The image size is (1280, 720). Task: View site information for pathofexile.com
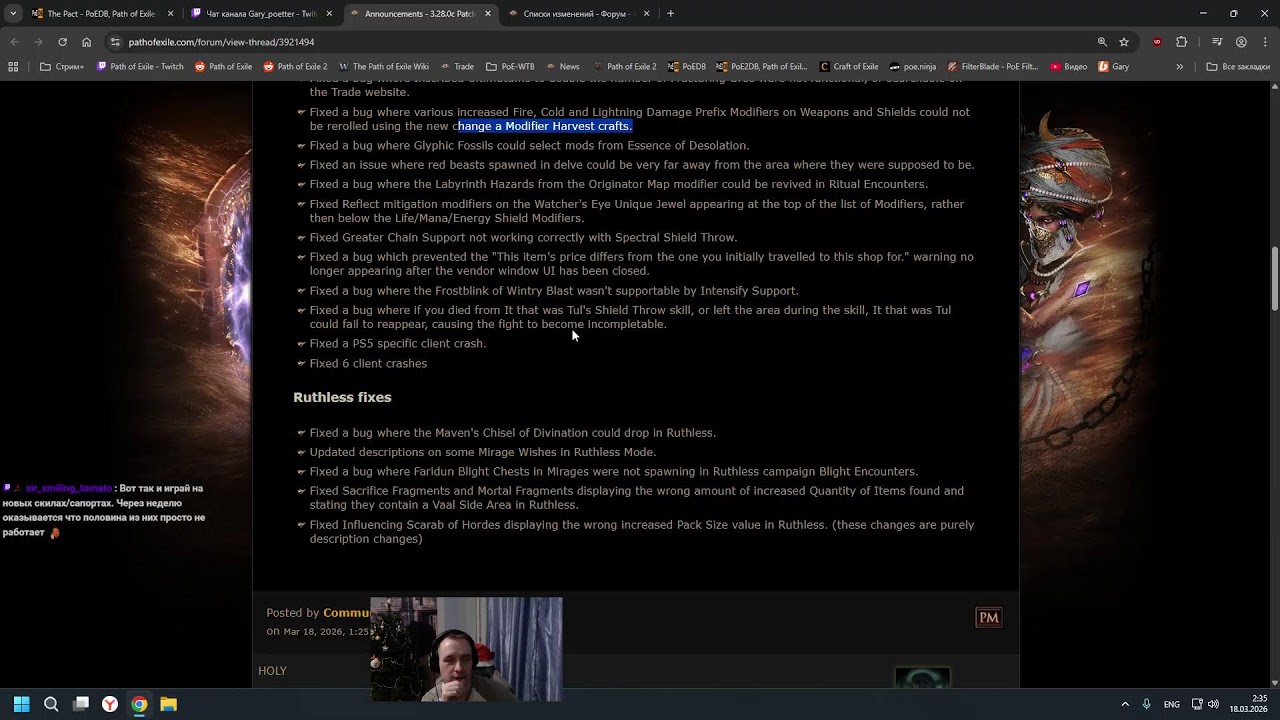[116, 42]
